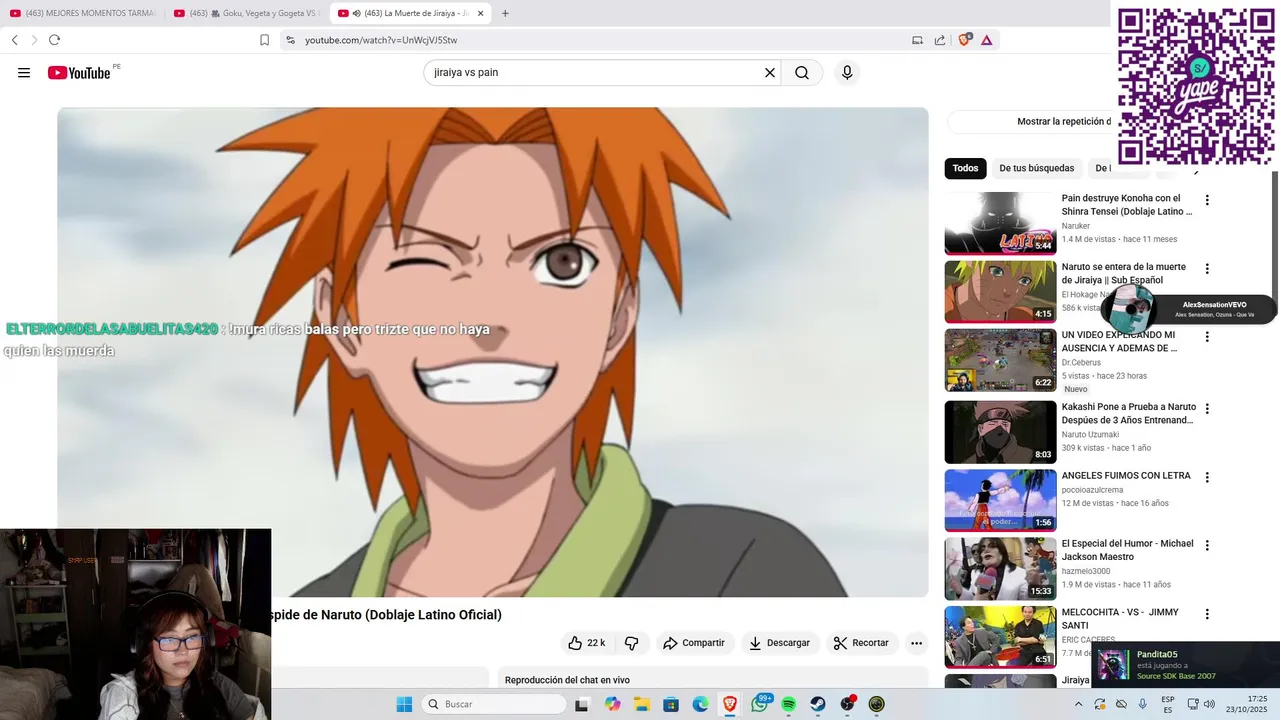Open the UN VIDEO EXPLICANDO MI AUSENCIA title
The height and width of the screenshot is (720, 1280).
[x=1120, y=342]
